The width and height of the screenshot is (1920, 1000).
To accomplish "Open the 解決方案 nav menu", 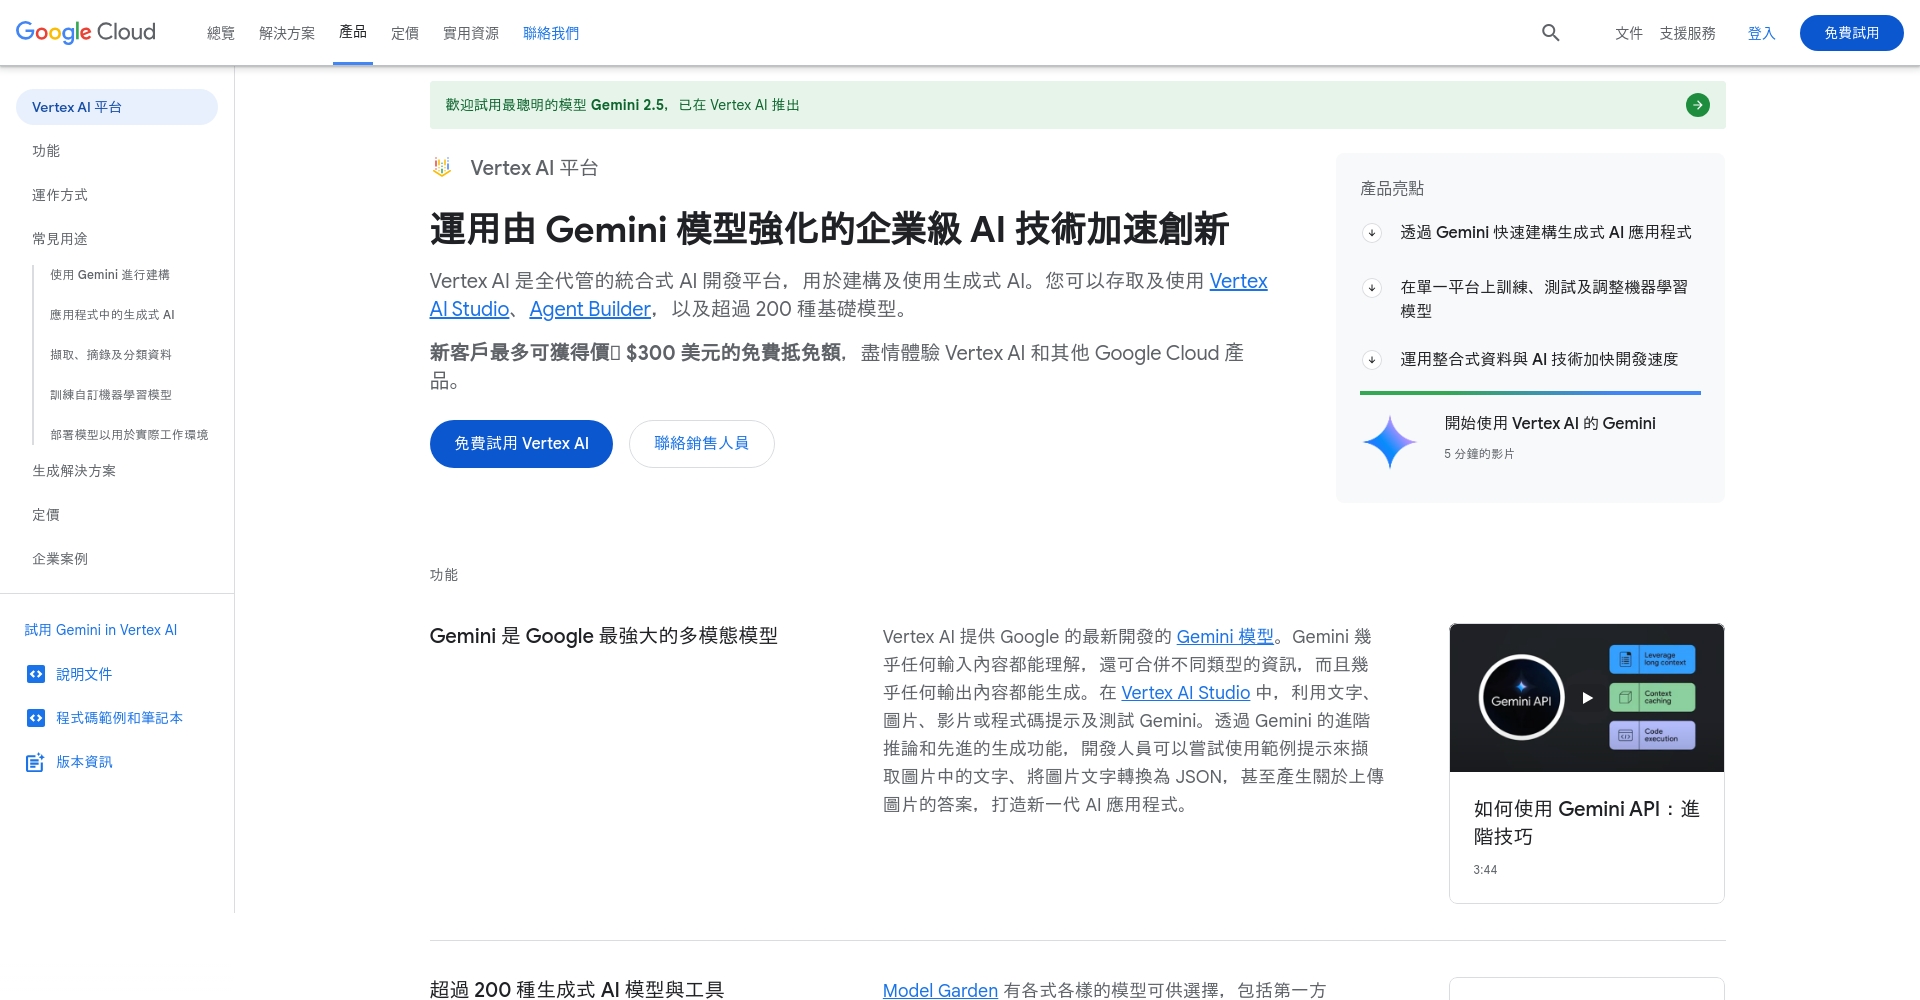I will [x=287, y=33].
